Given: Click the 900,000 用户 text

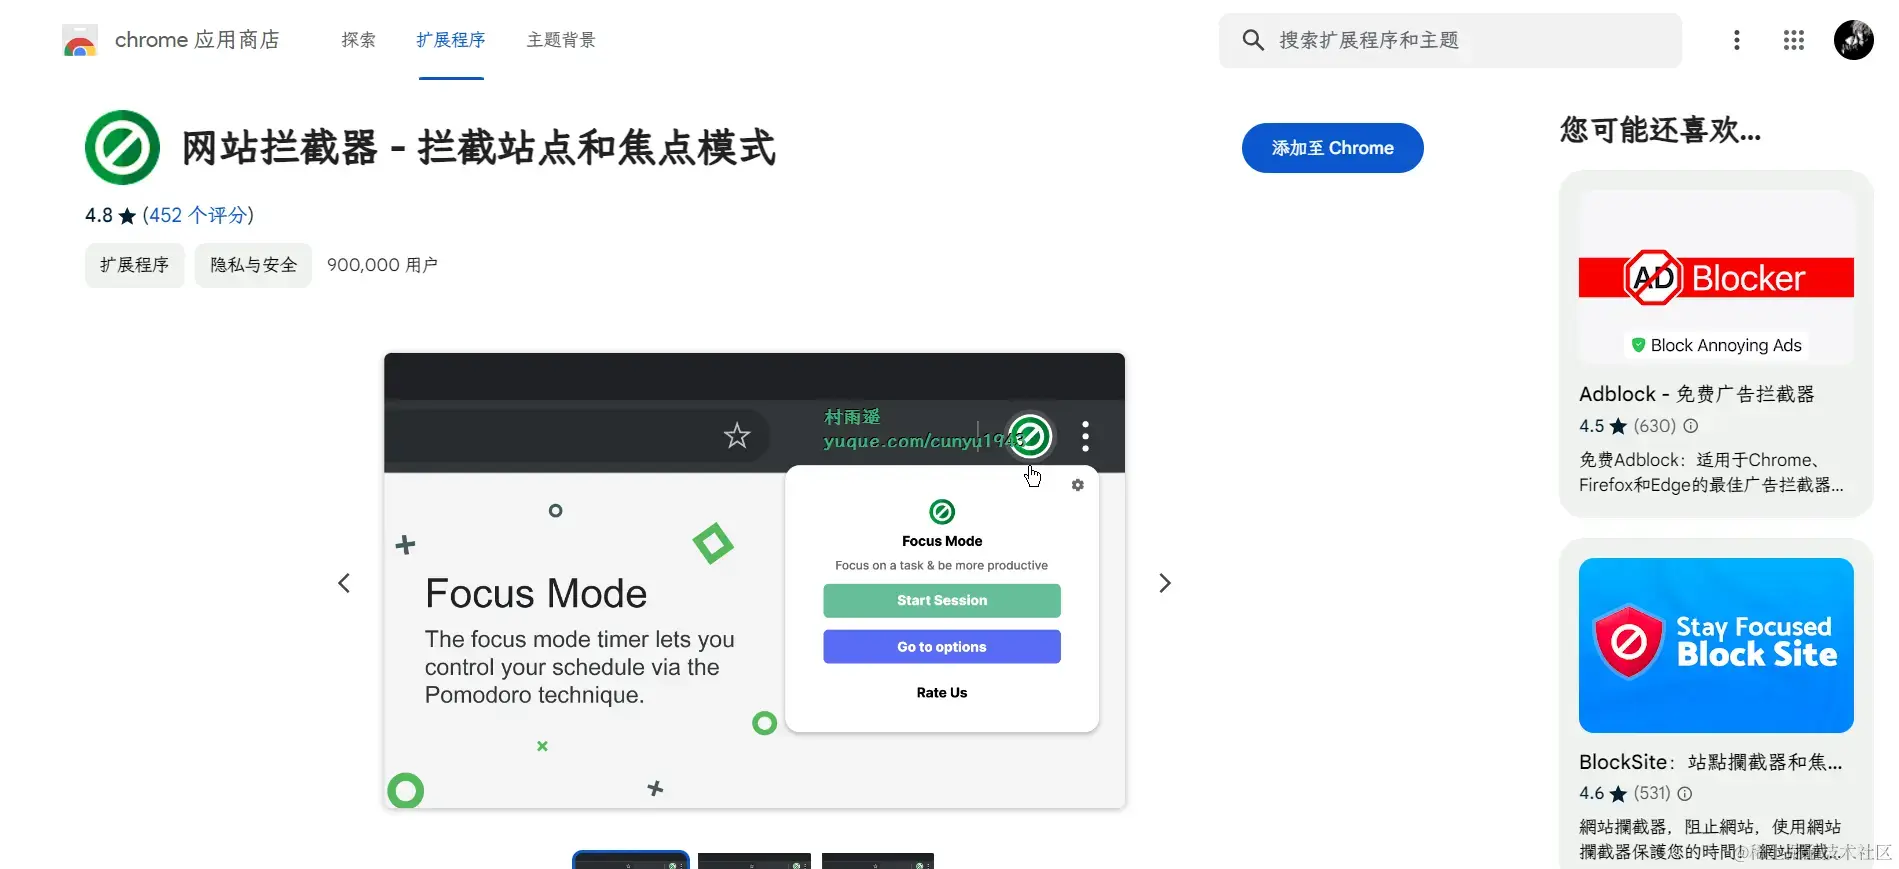Looking at the screenshot, I should point(382,265).
